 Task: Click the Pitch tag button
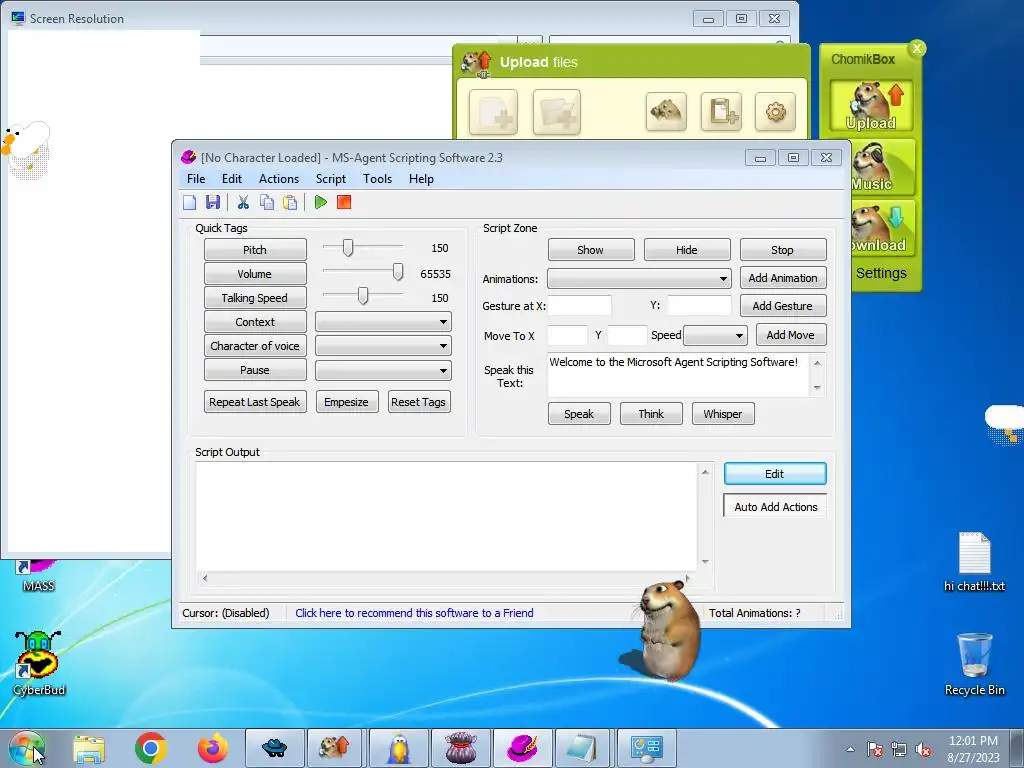point(255,250)
